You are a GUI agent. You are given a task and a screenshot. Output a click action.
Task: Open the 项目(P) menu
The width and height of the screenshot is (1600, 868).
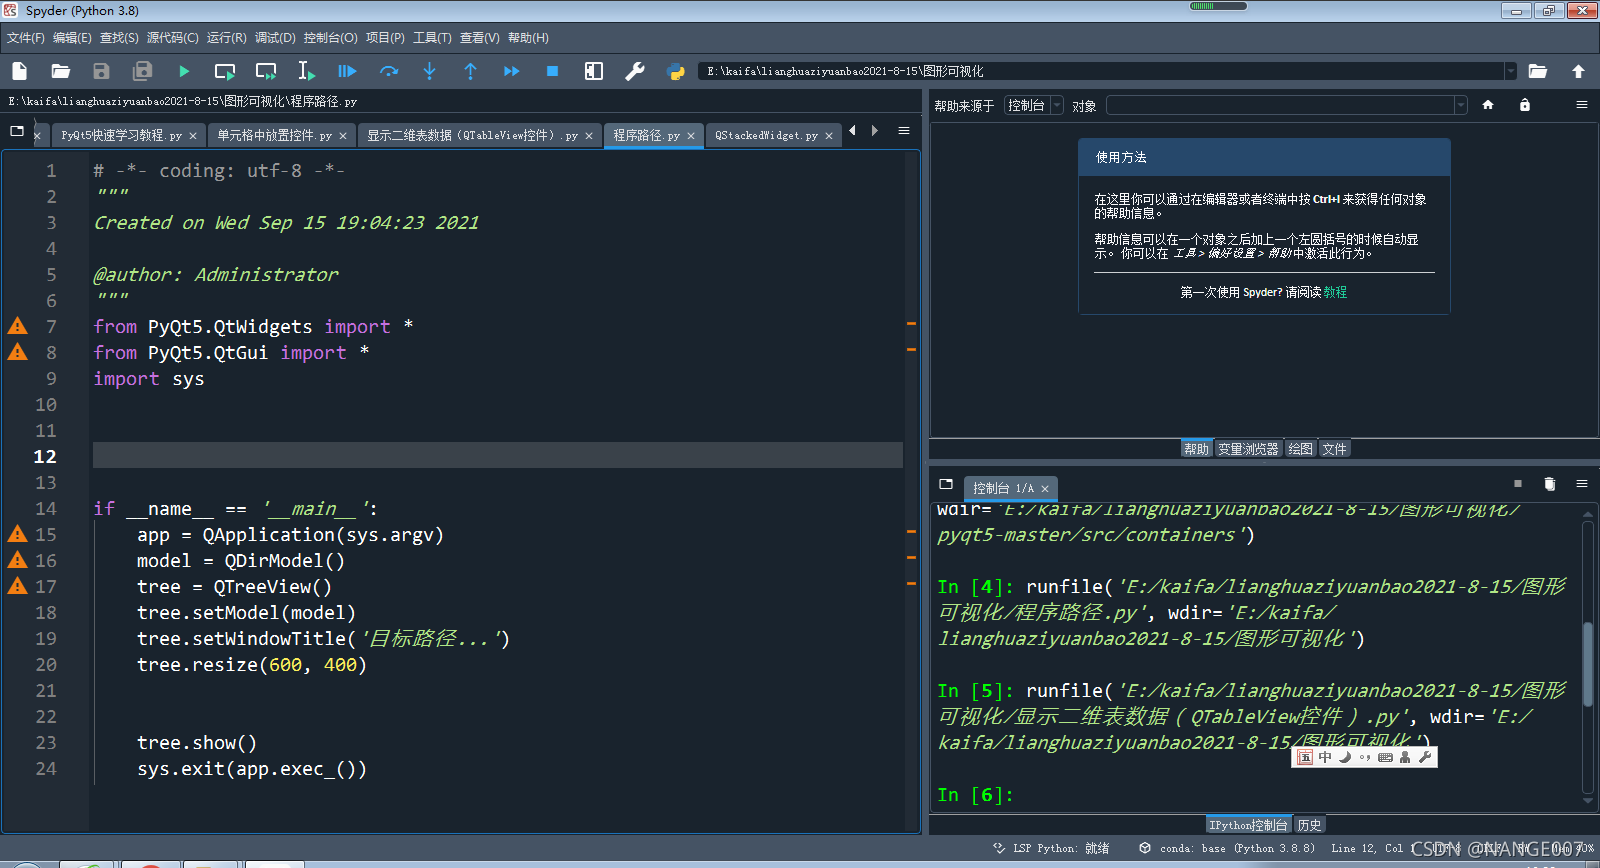tap(385, 38)
